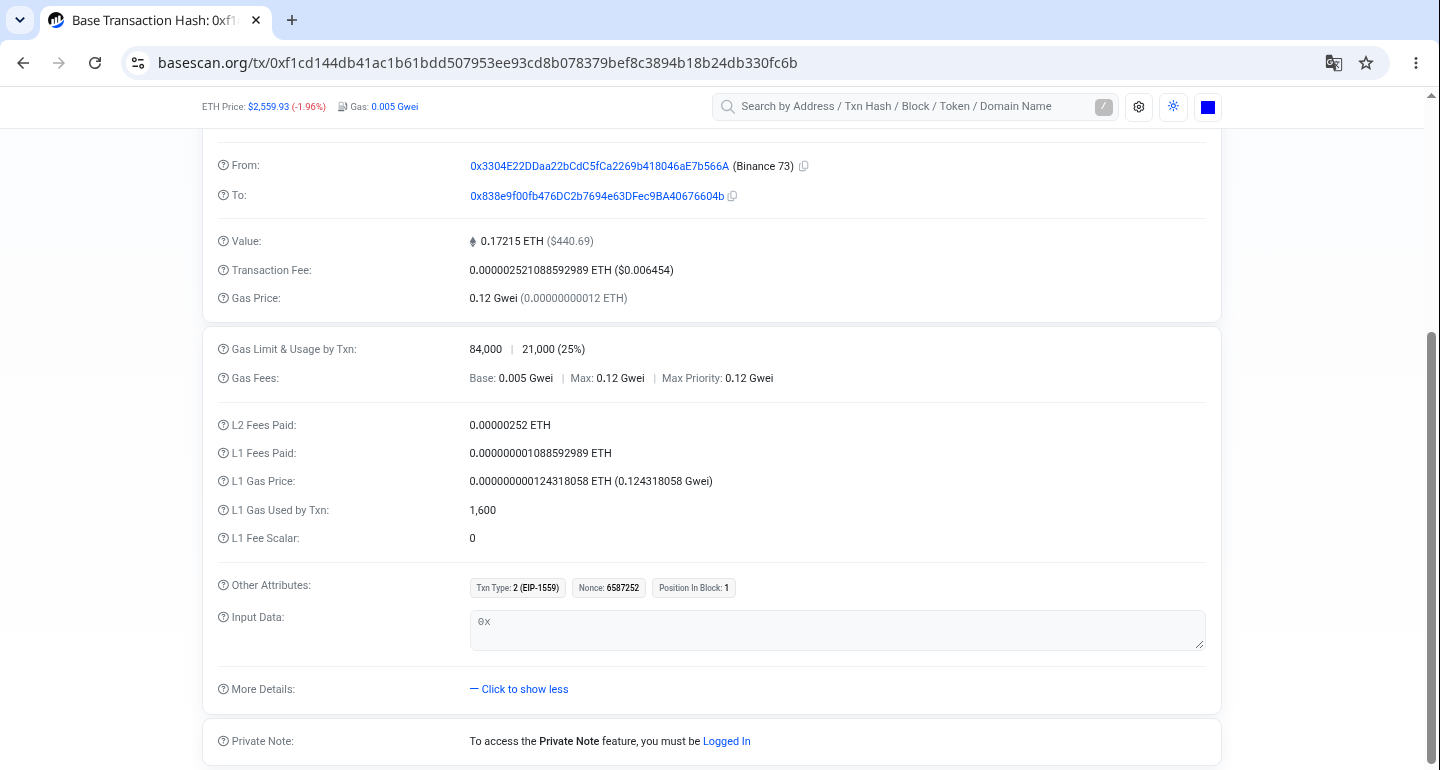This screenshot has width=1440, height=770.
Task: Collapse details with Click to show less
Action: pos(519,689)
